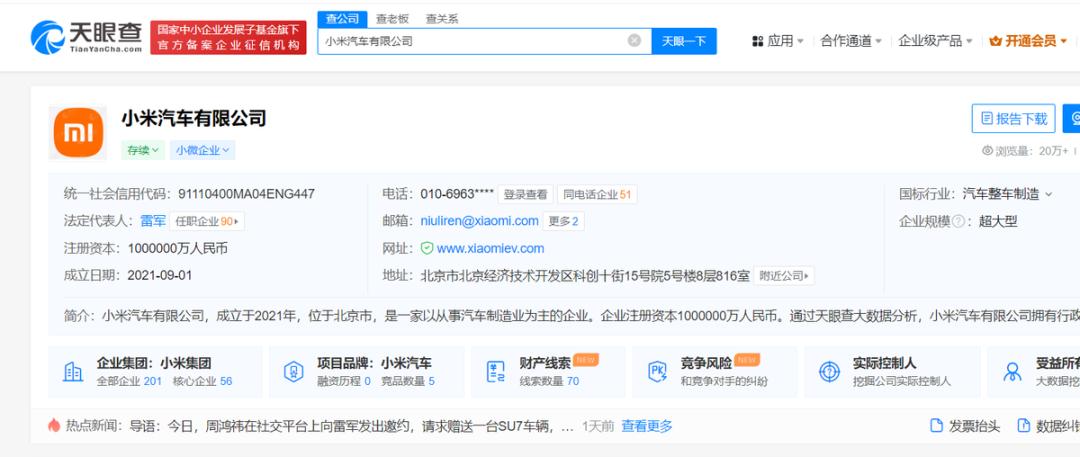Image resolution: width=1080 pixels, height=457 pixels.
Task: Click the 热点新闻 flame icon
Action: tap(54, 425)
